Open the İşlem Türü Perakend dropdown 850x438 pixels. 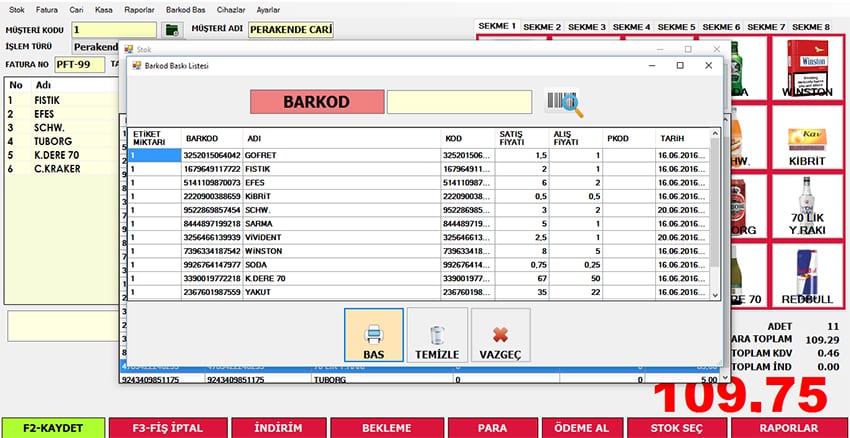[x=96, y=47]
